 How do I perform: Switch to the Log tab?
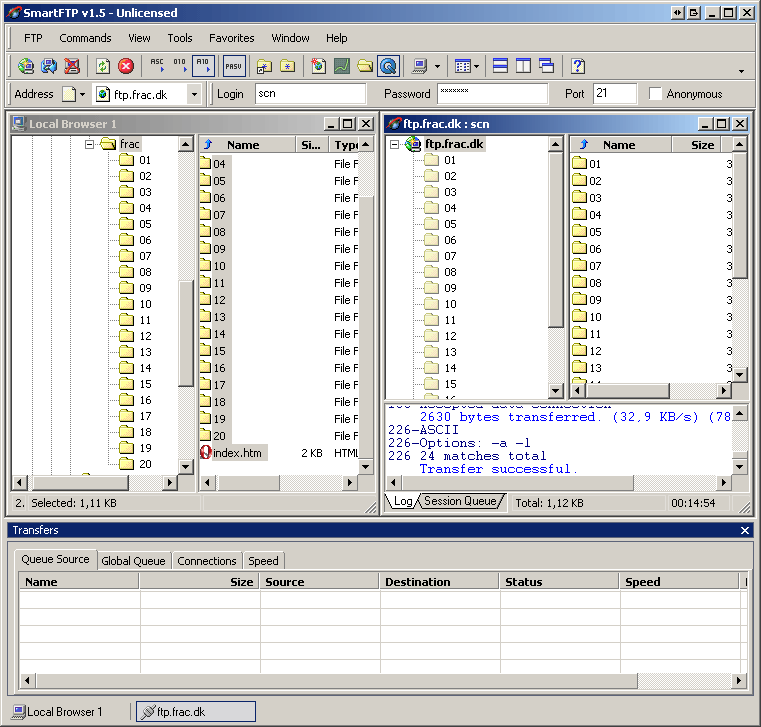click(402, 501)
